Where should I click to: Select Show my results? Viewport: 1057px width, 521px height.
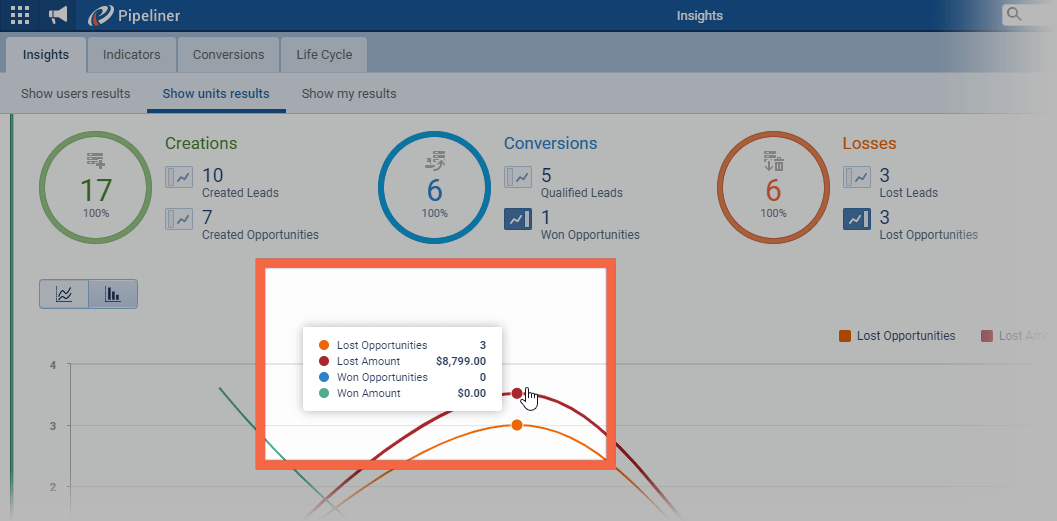pyautogui.click(x=349, y=94)
